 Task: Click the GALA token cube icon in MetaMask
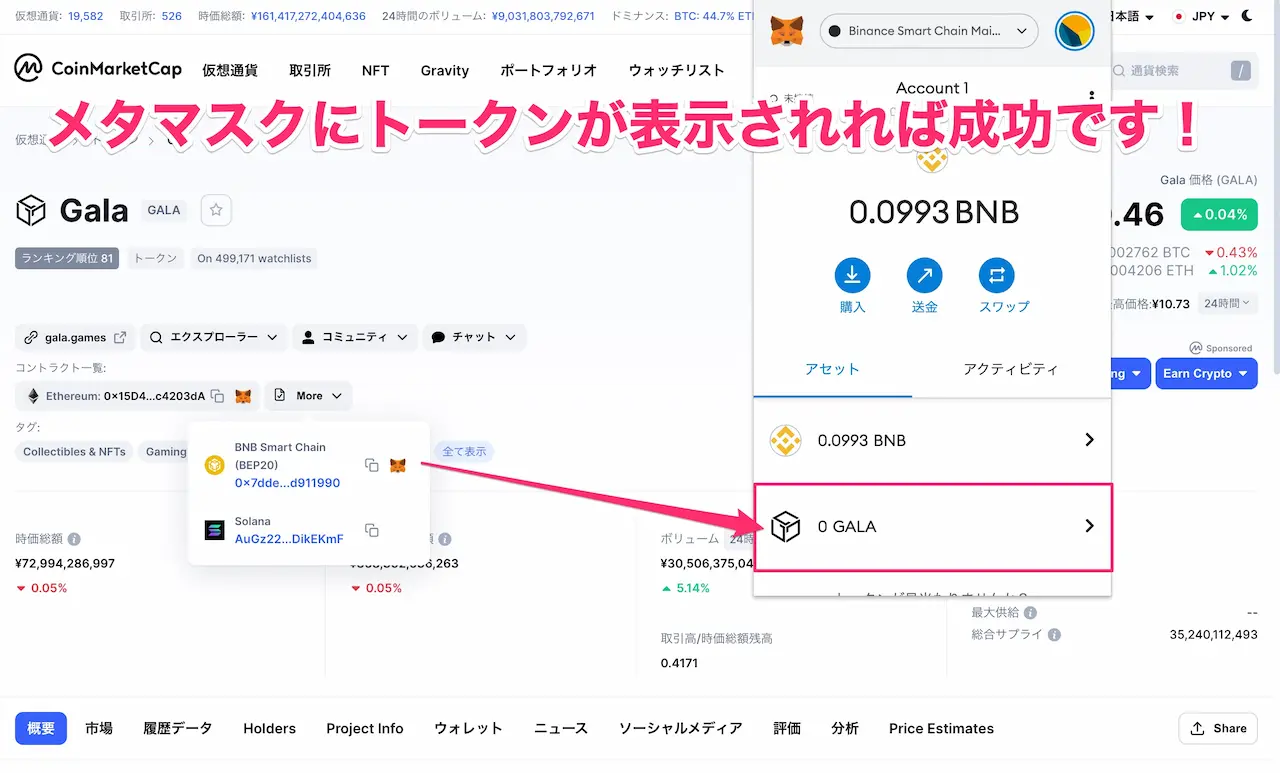tap(785, 527)
